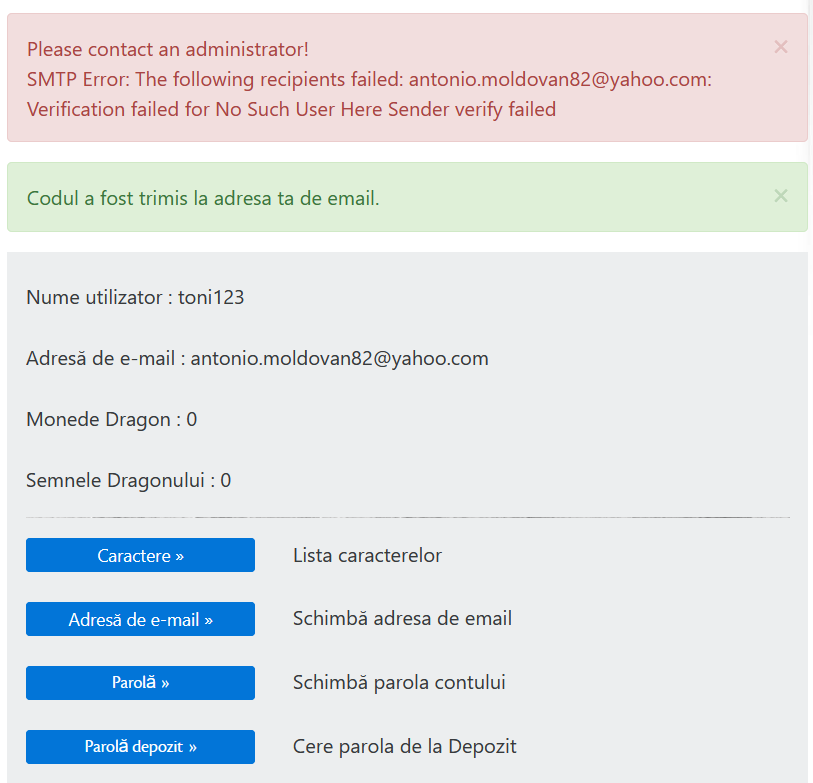The width and height of the screenshot is (813, 783).
Task: Click the 'Schimbă adresa de email' description
Action: (x=402, y=618)
